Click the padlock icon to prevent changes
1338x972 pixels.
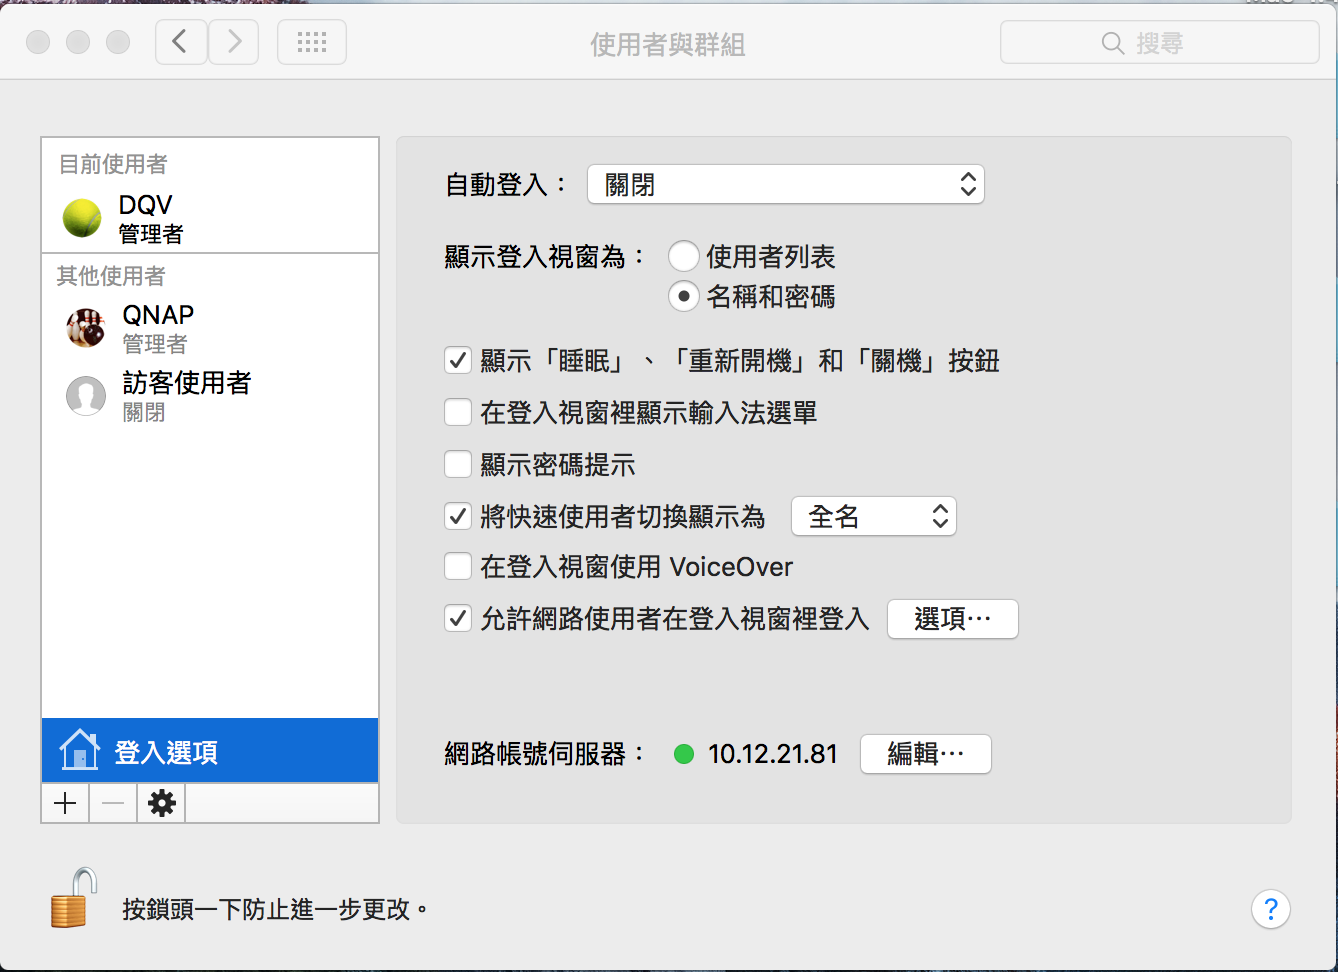(70, 898)
